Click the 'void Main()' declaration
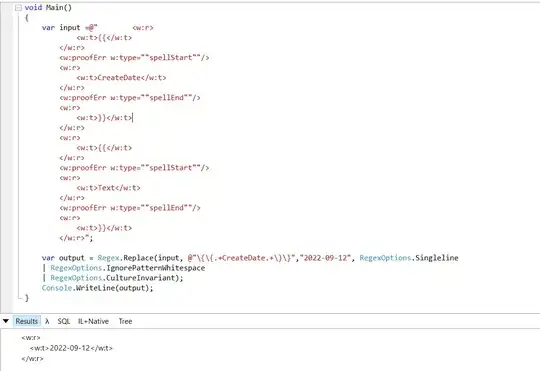540x371 pixels. coord(48,8)
